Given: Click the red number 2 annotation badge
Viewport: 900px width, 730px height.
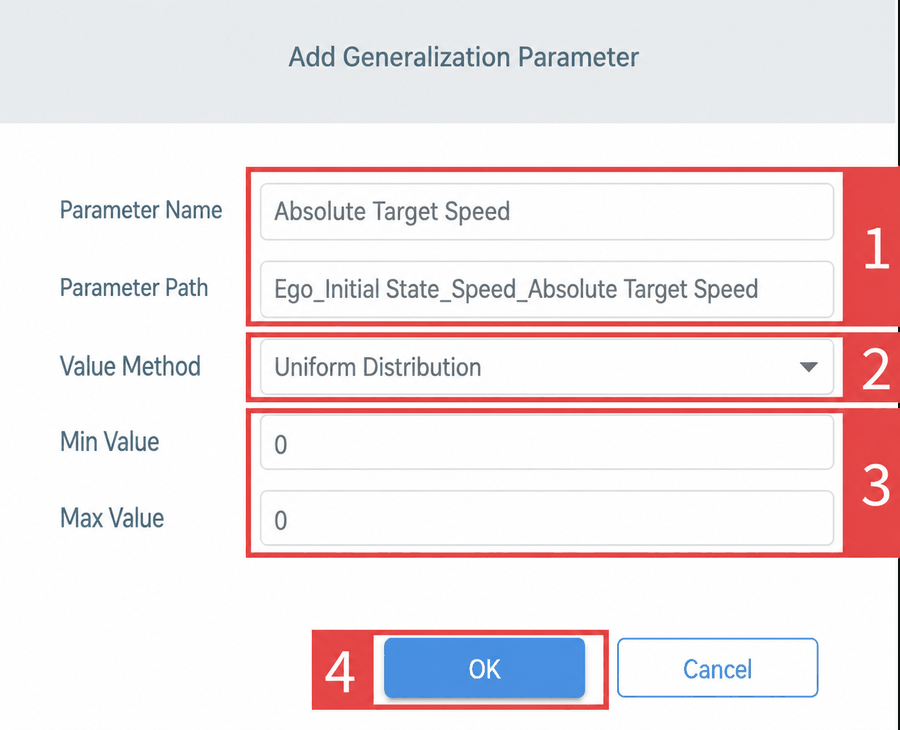Looking at the screenshot, I should tap(873, 367).
